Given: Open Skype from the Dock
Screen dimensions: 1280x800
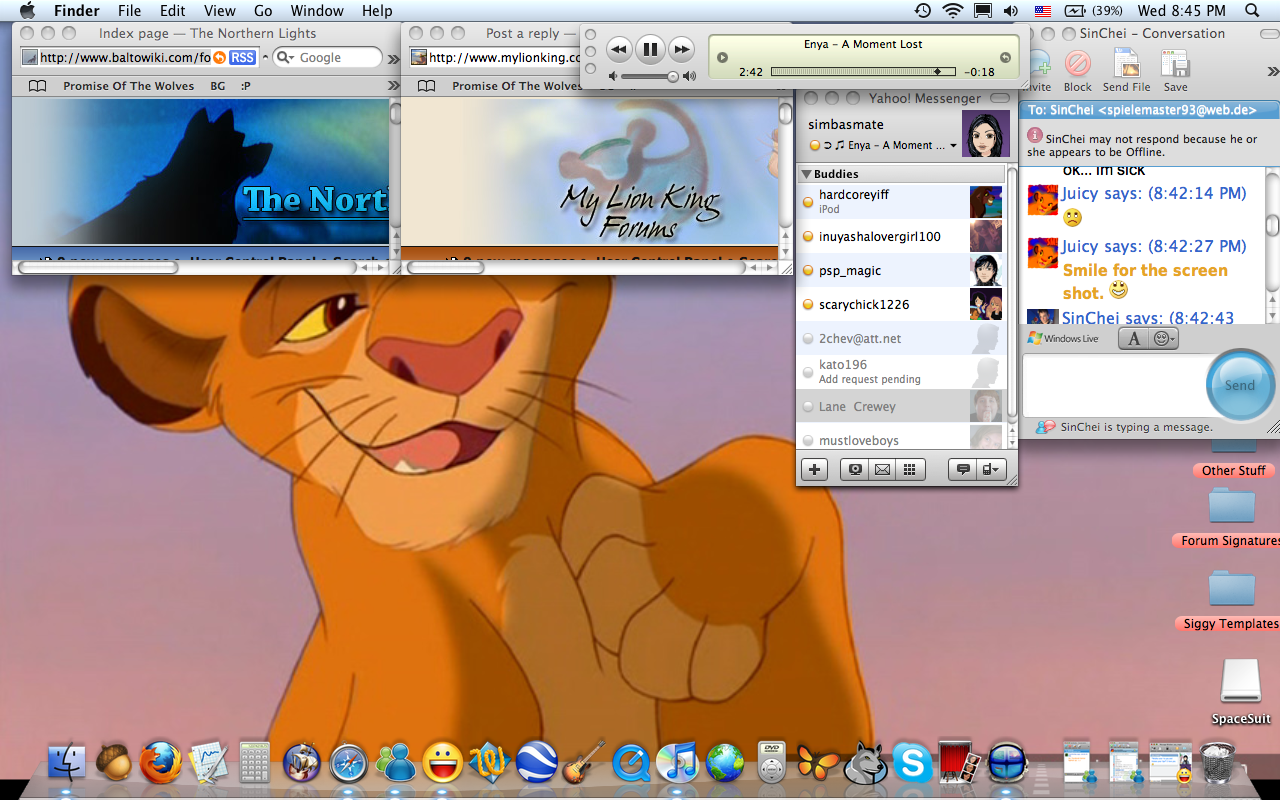Looking at the screenshot, I should (x=912, y=764).
